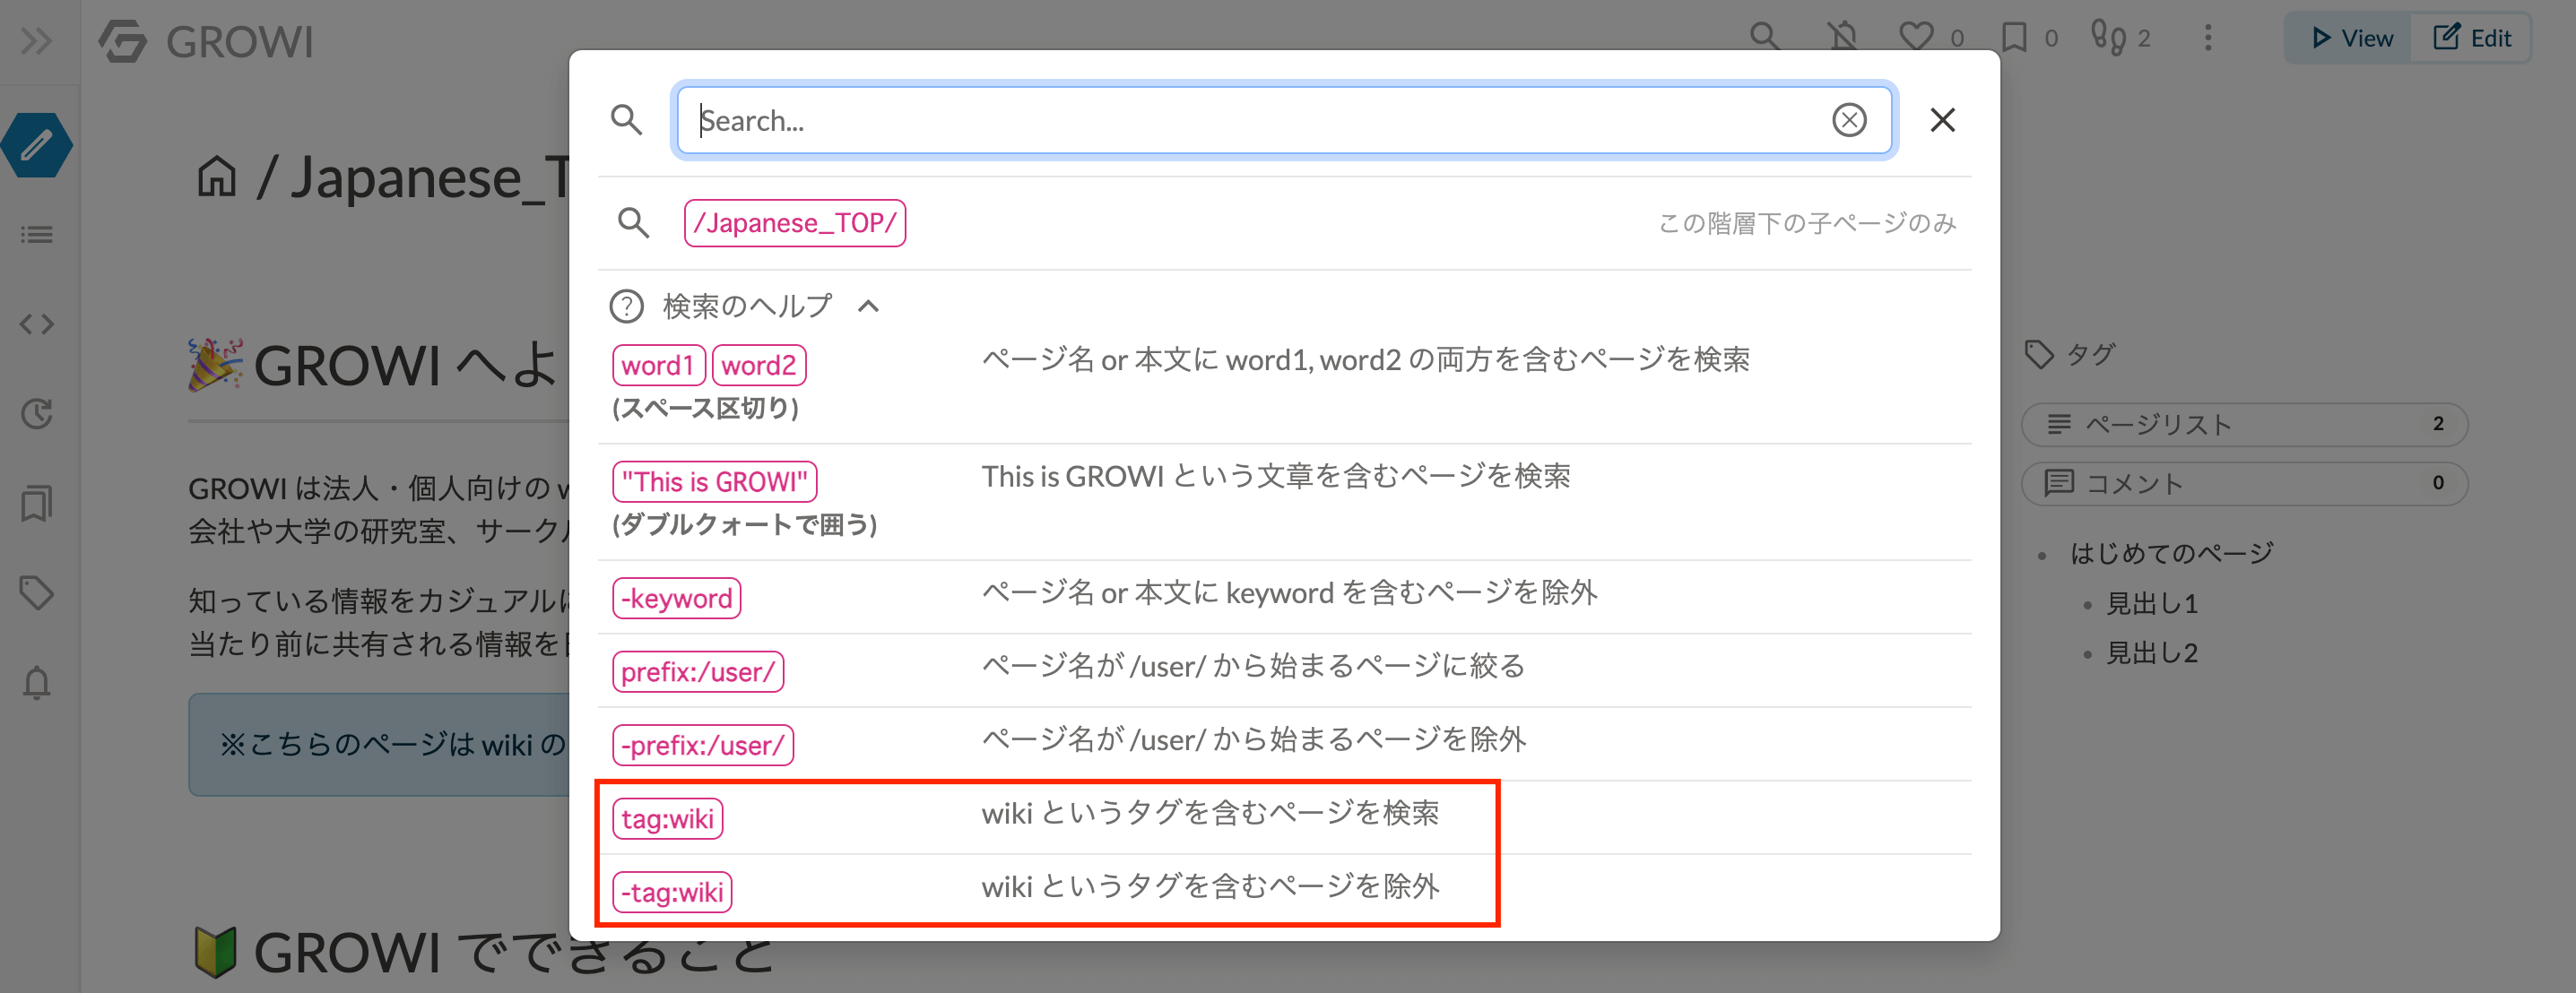This screenshot has width=2576, height=993.
Task: Click the help question mark icon
Action: pyautogui.click(x=626, y=306)
